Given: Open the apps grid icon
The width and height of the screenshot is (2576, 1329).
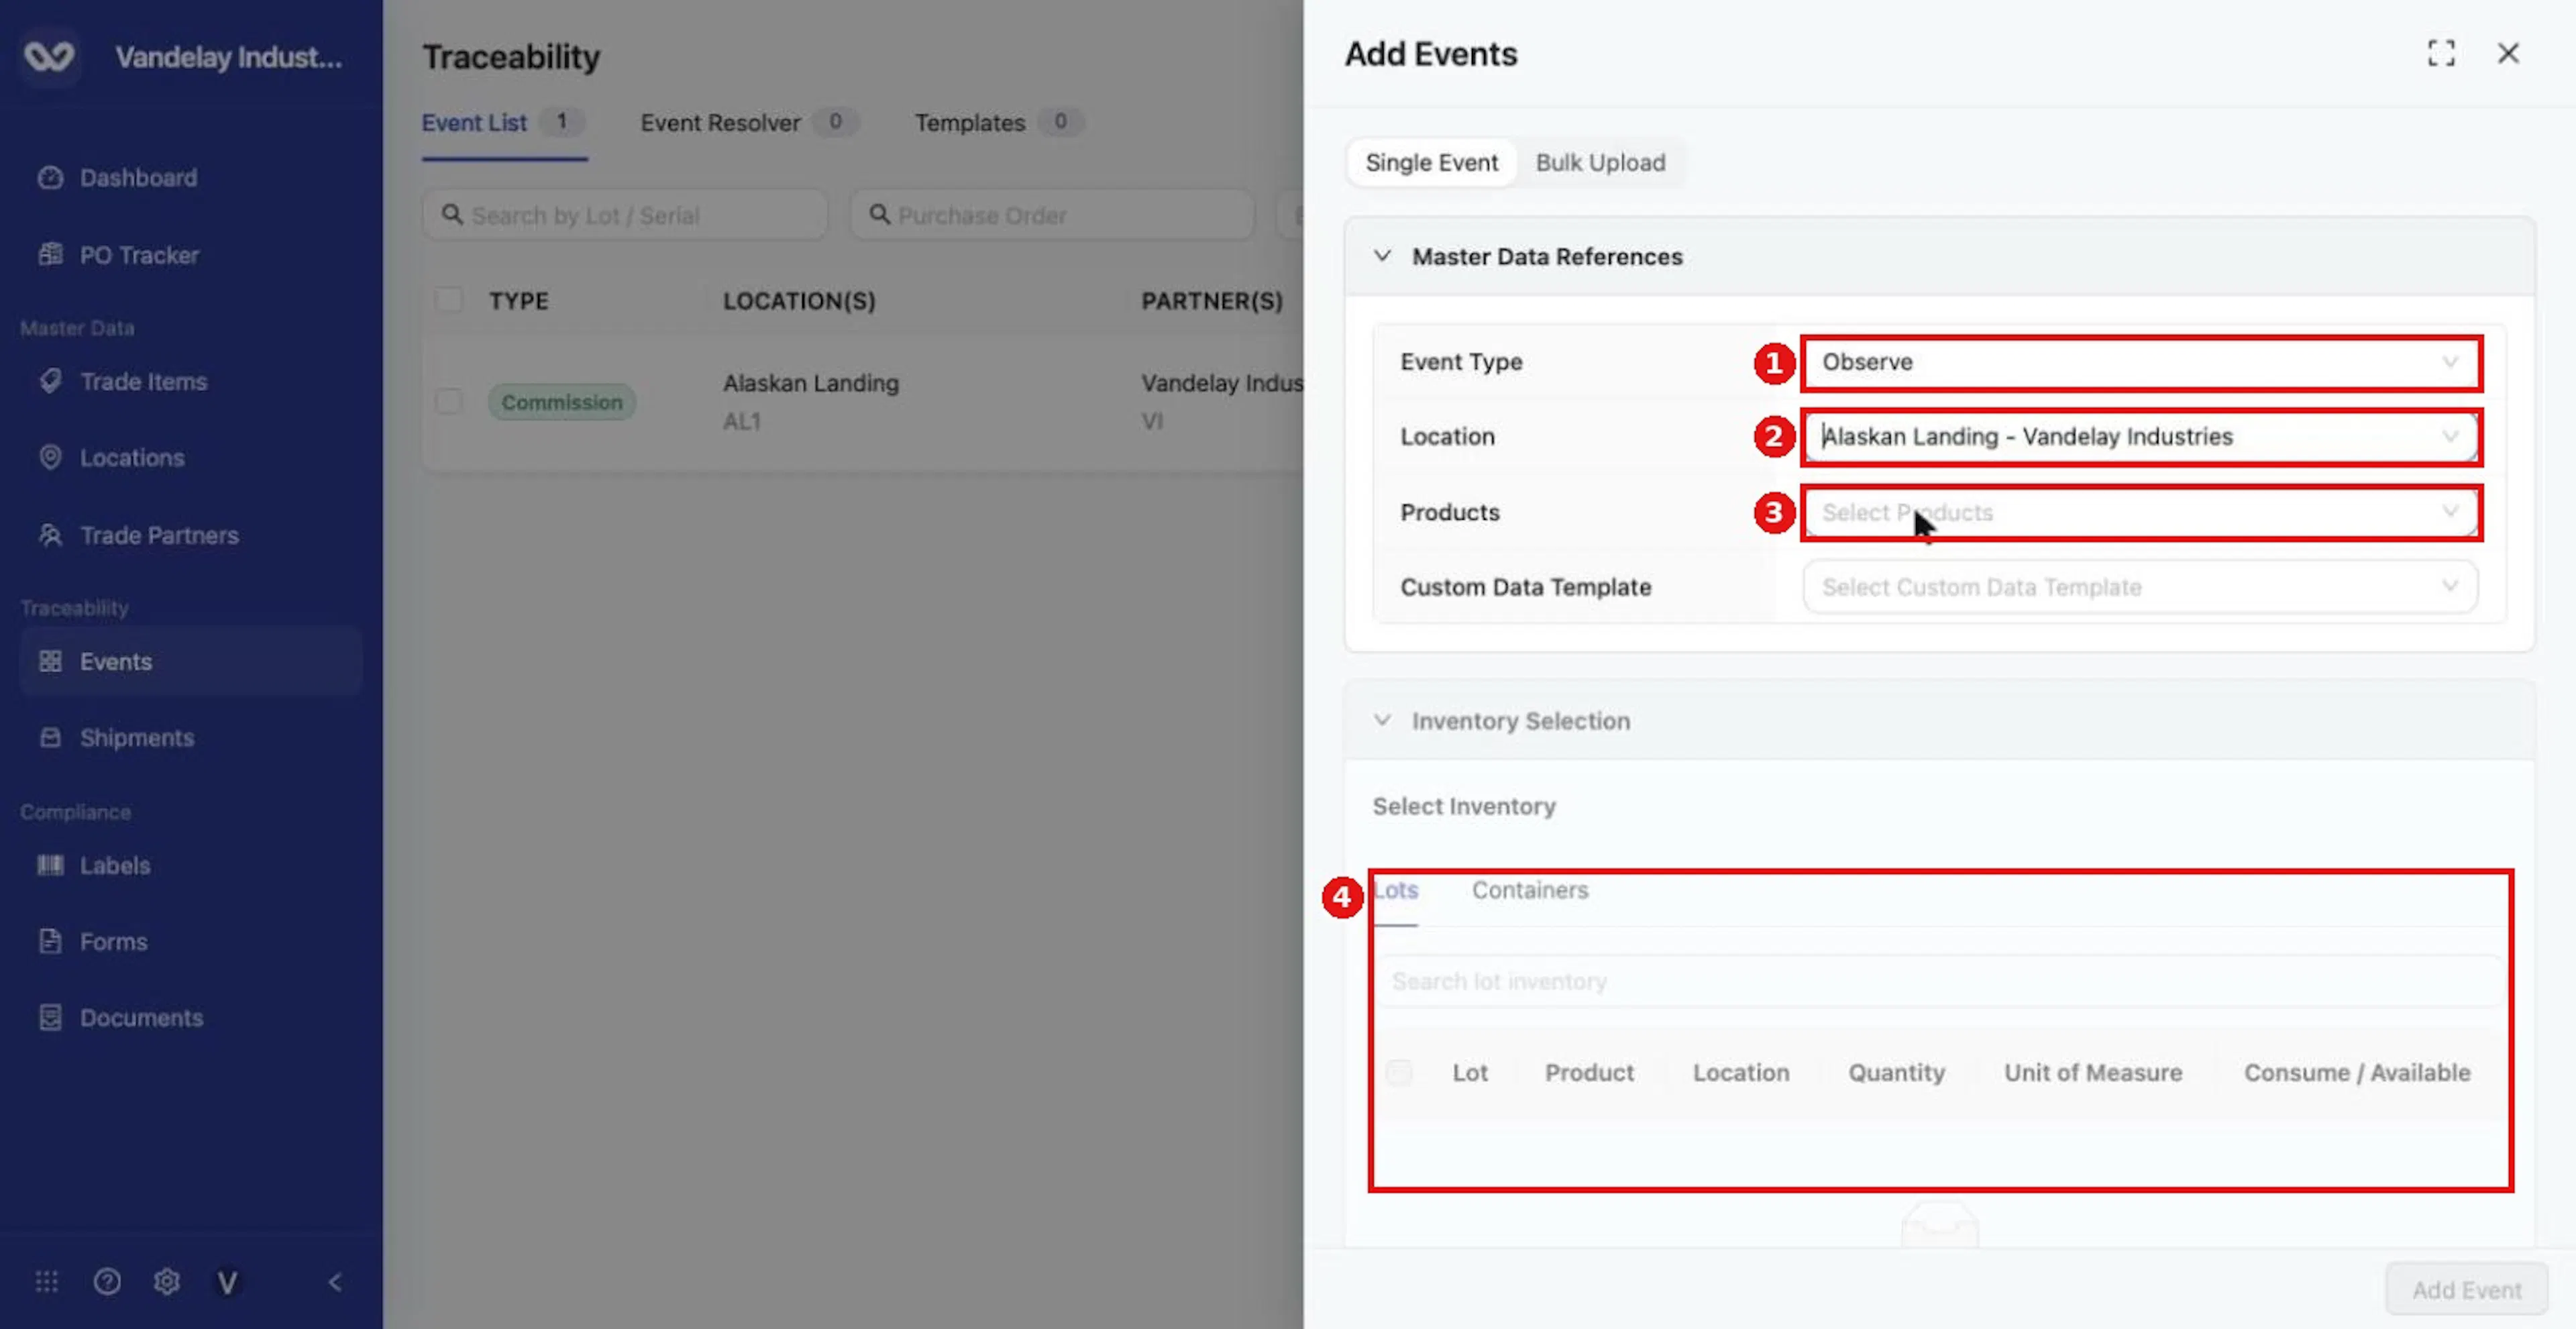Looking at the screenshot, I should click(47, 1281).
